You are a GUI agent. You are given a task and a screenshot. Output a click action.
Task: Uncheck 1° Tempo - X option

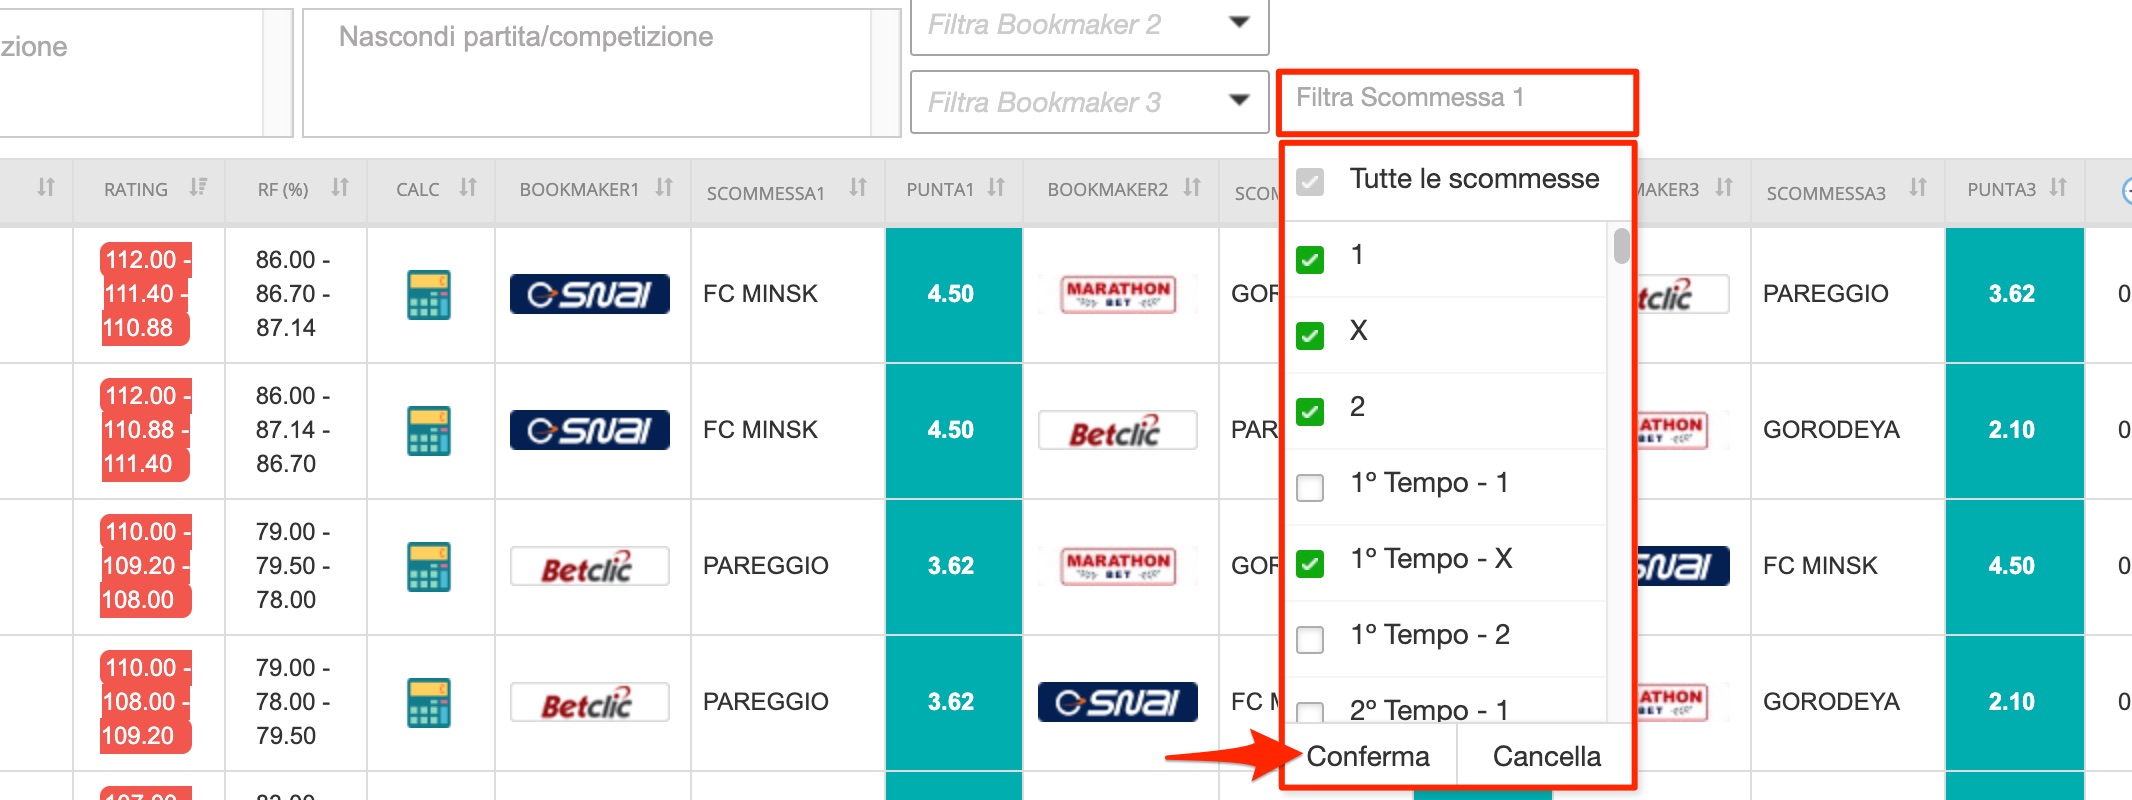1310,563
